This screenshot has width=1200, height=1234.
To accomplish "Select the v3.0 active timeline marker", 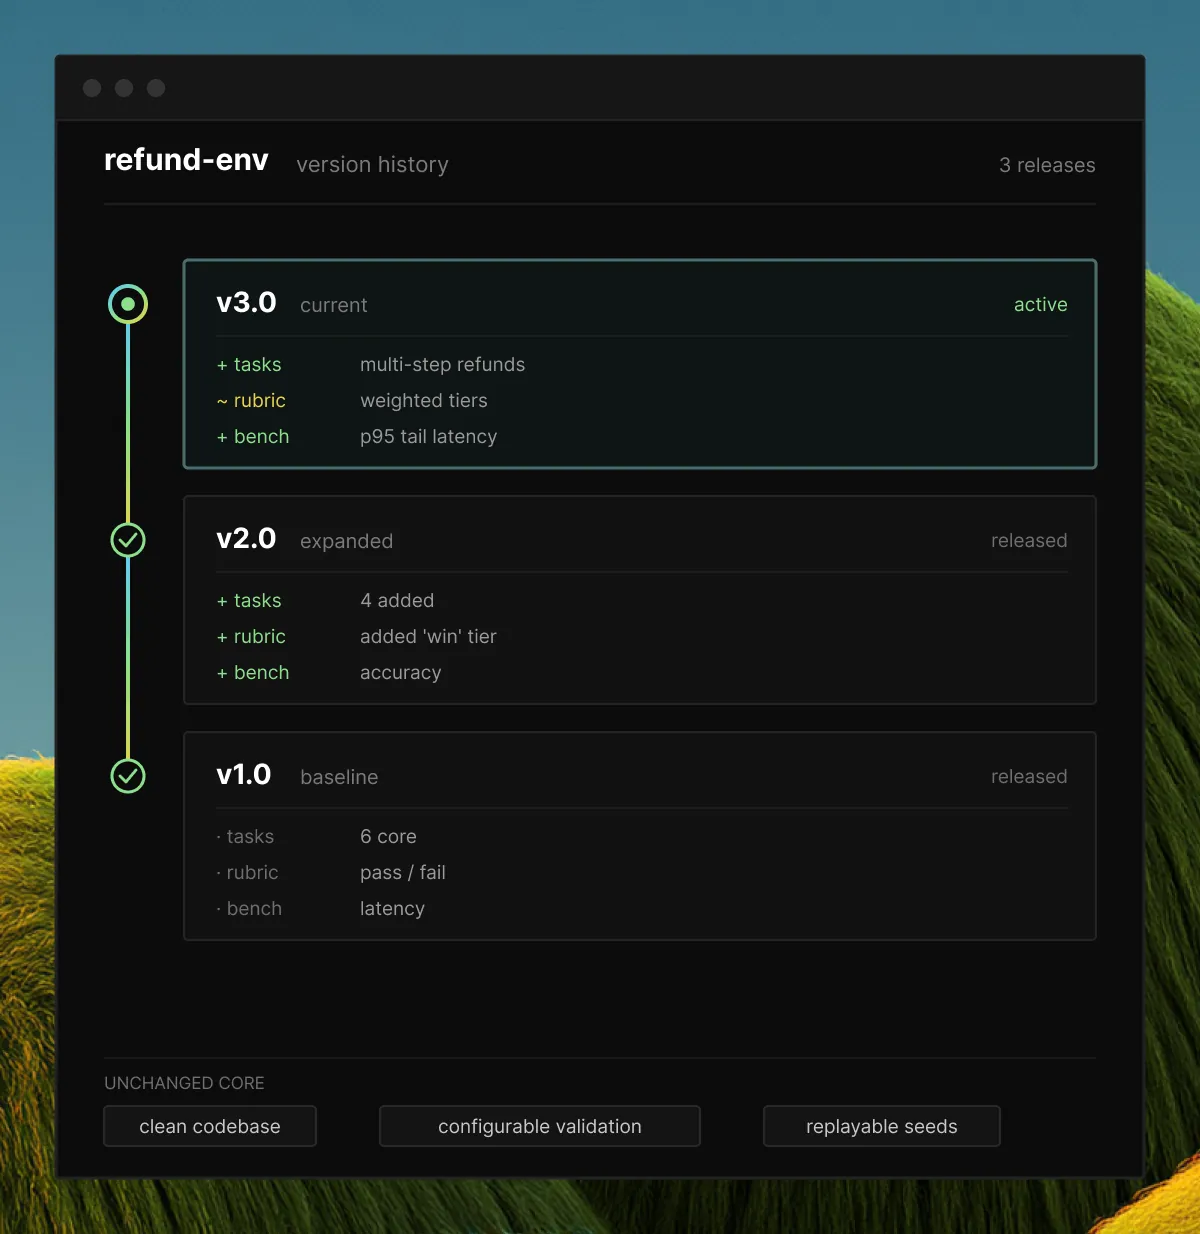I will (128, 304).
